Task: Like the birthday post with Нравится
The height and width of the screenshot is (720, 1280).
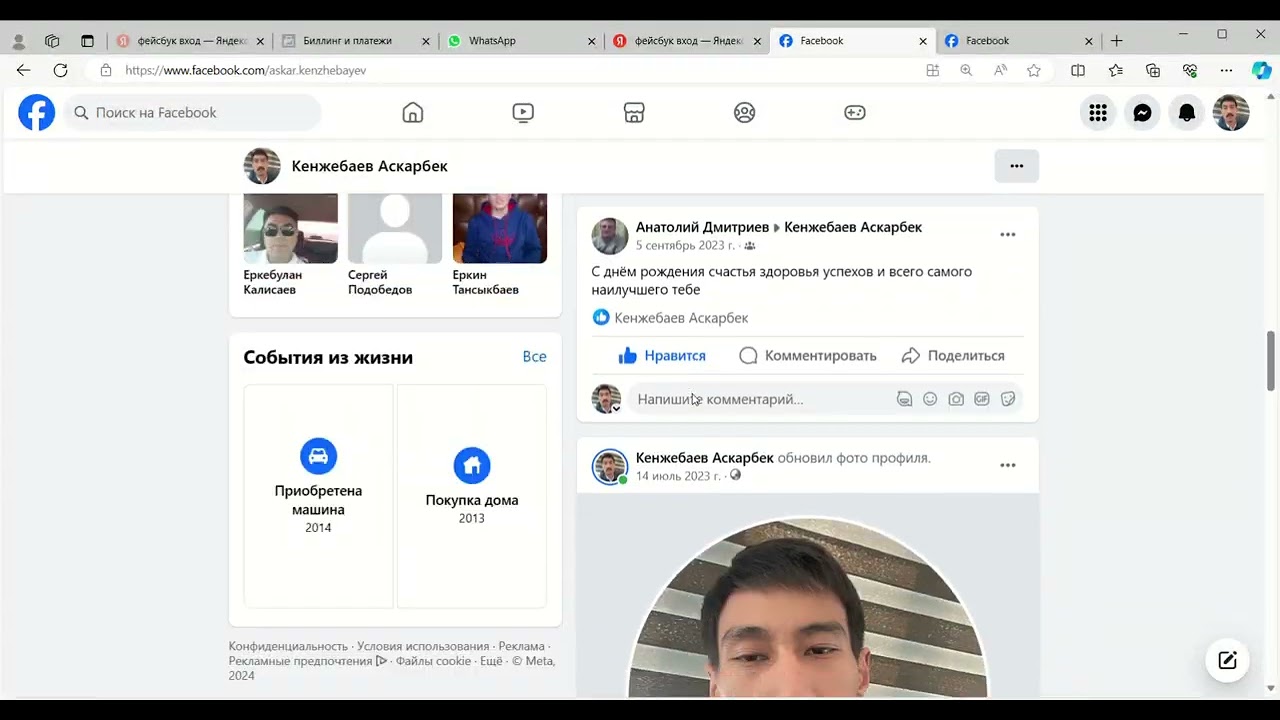Action: coord(662,356)
